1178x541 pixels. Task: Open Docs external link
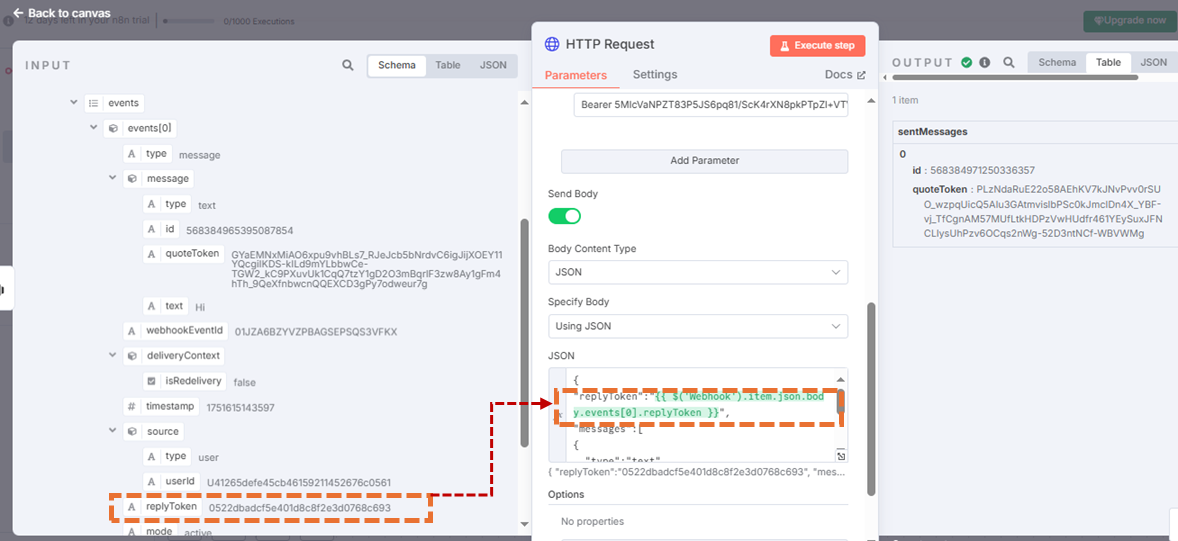pyautogui.click(x=845, y=75)
